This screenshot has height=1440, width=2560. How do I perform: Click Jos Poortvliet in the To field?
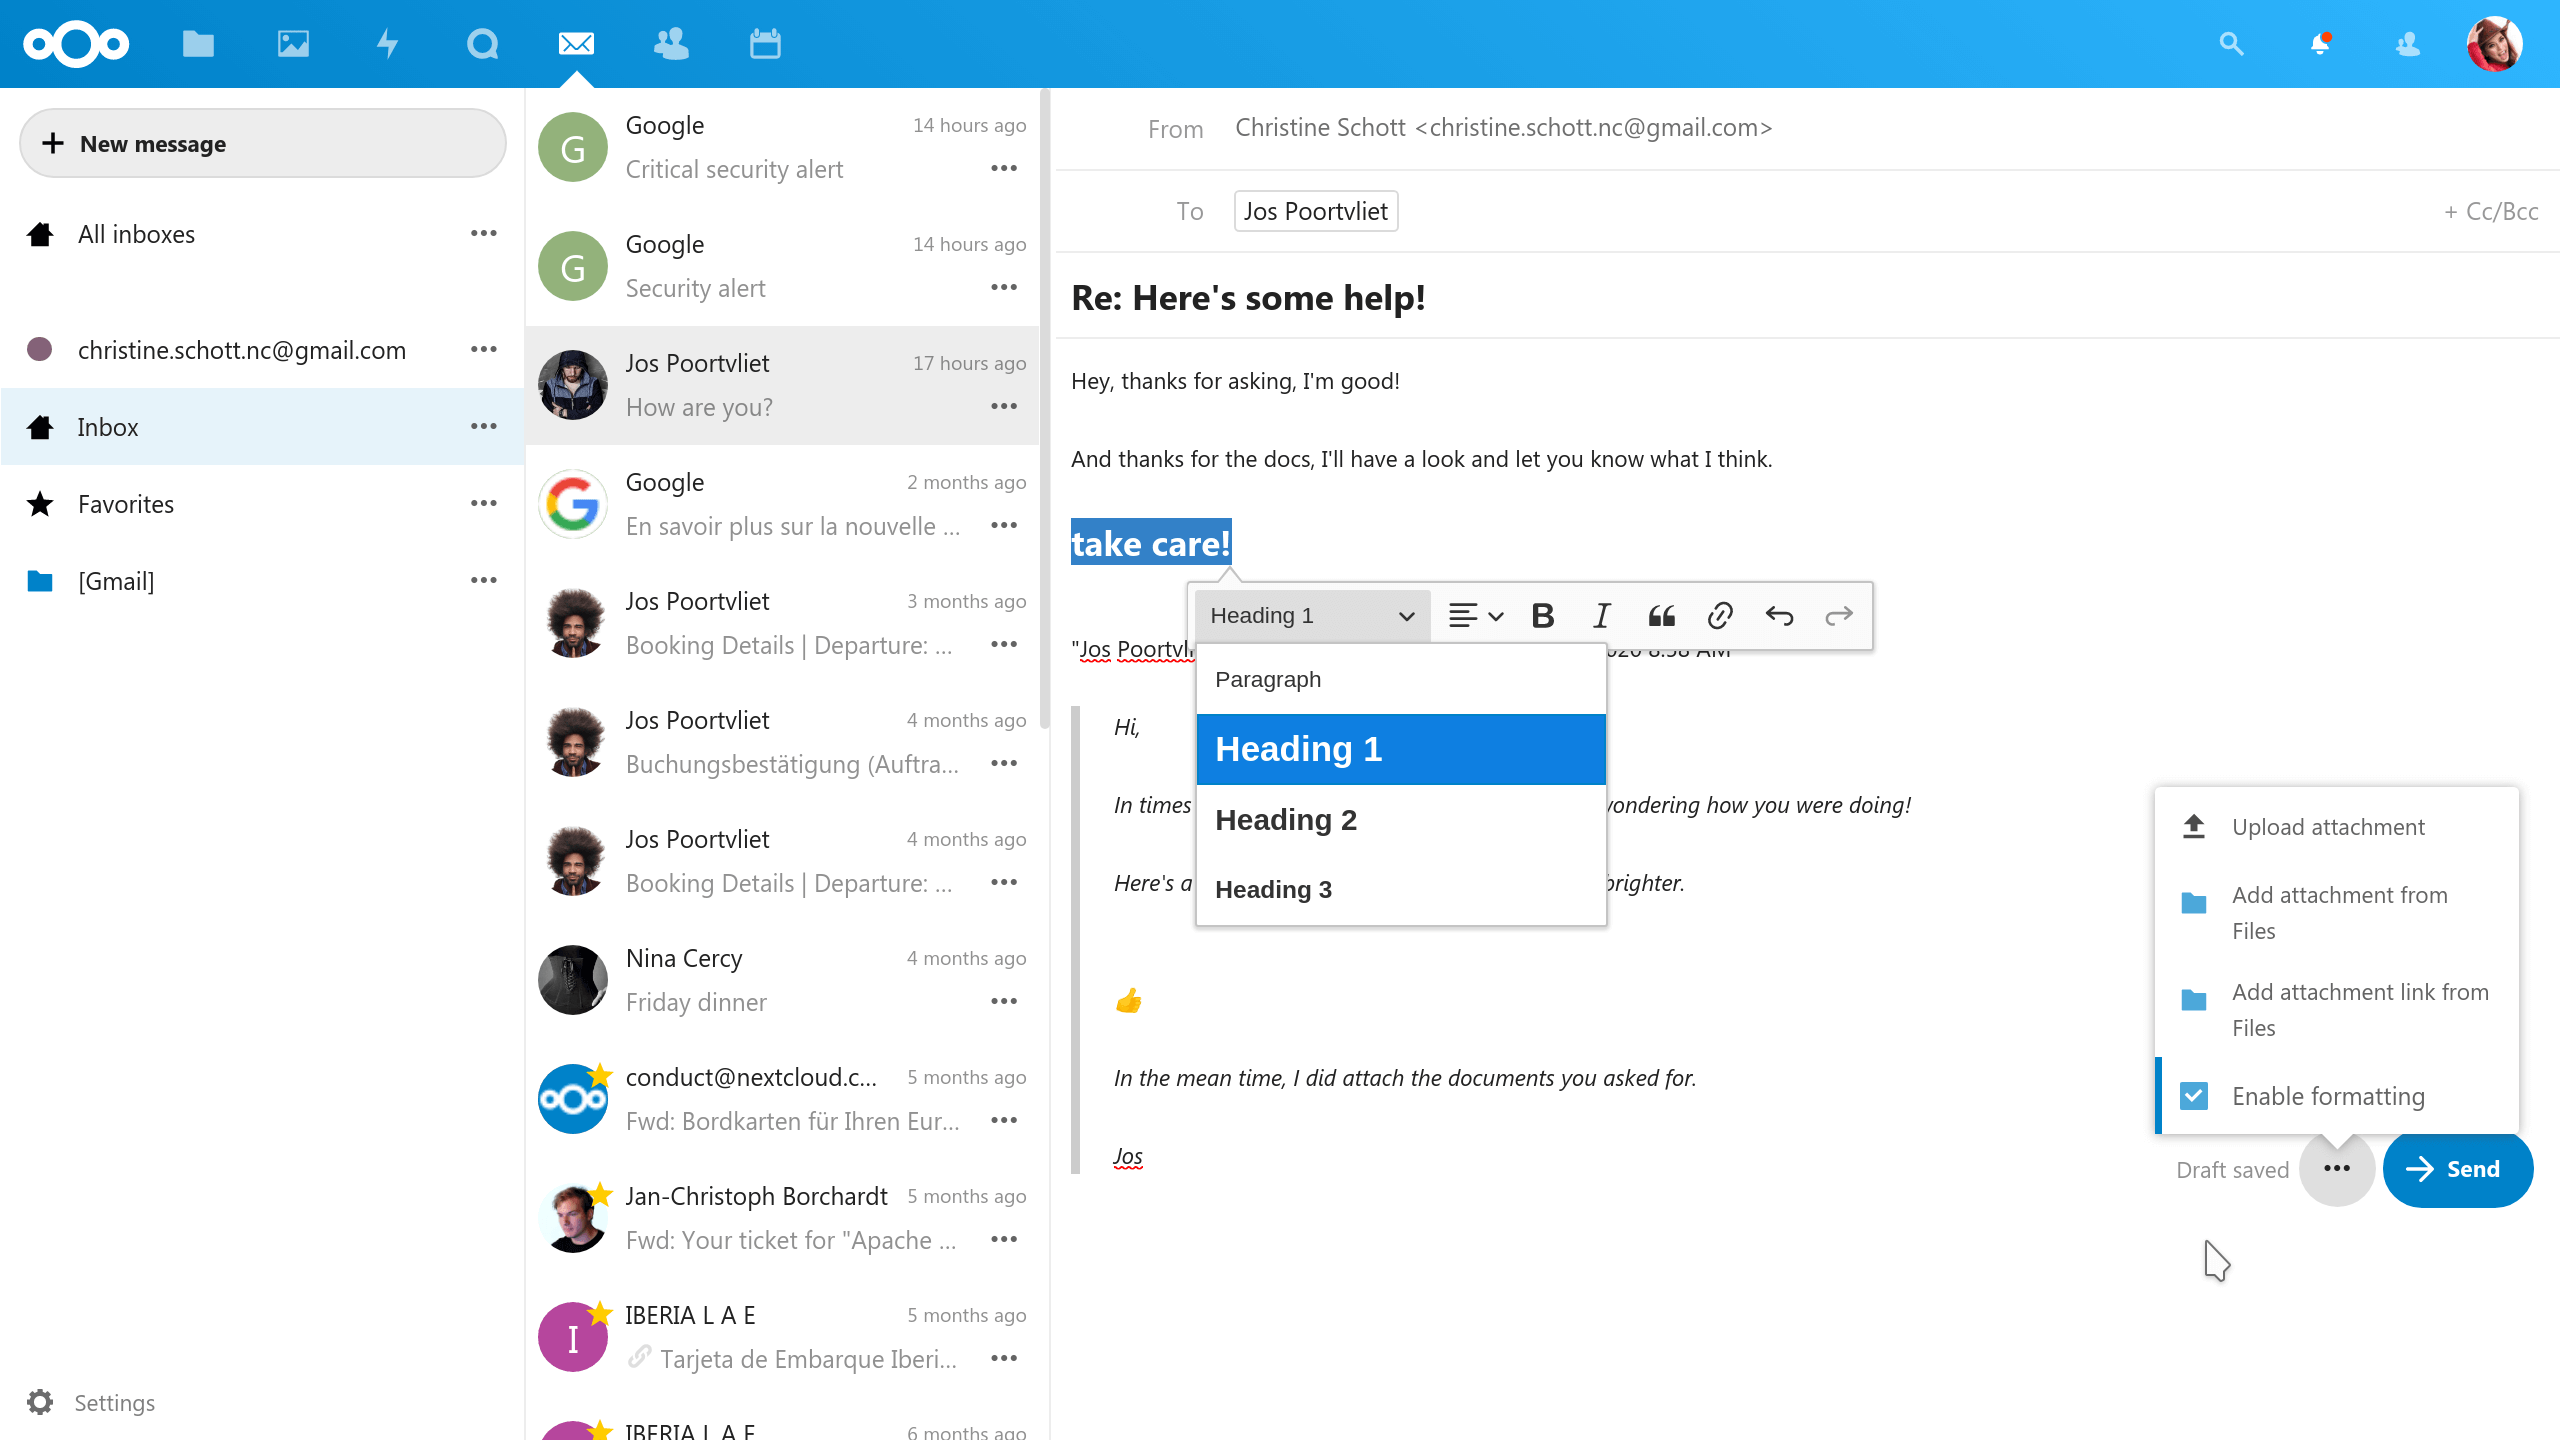coord(1315,211)
